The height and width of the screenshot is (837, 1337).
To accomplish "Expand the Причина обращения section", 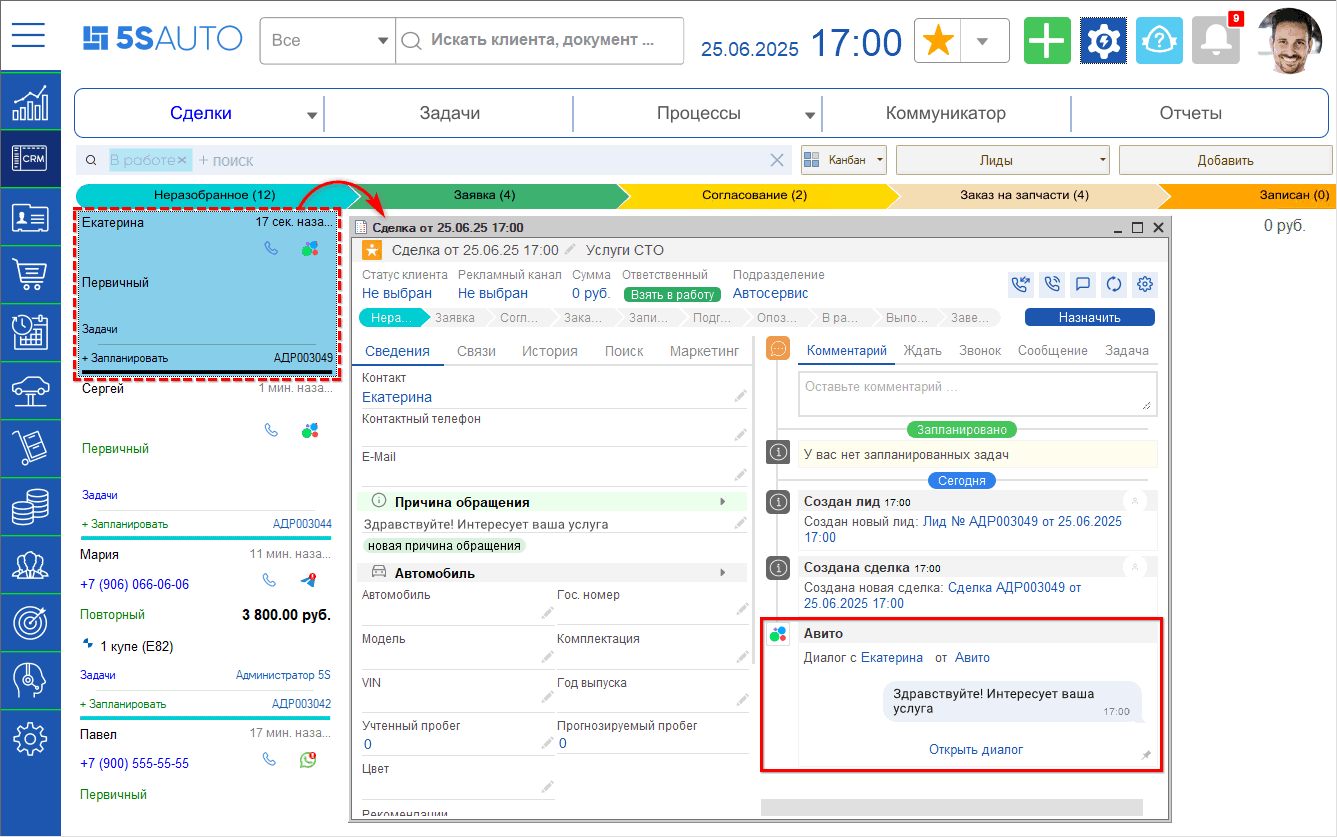I will 722,502.
